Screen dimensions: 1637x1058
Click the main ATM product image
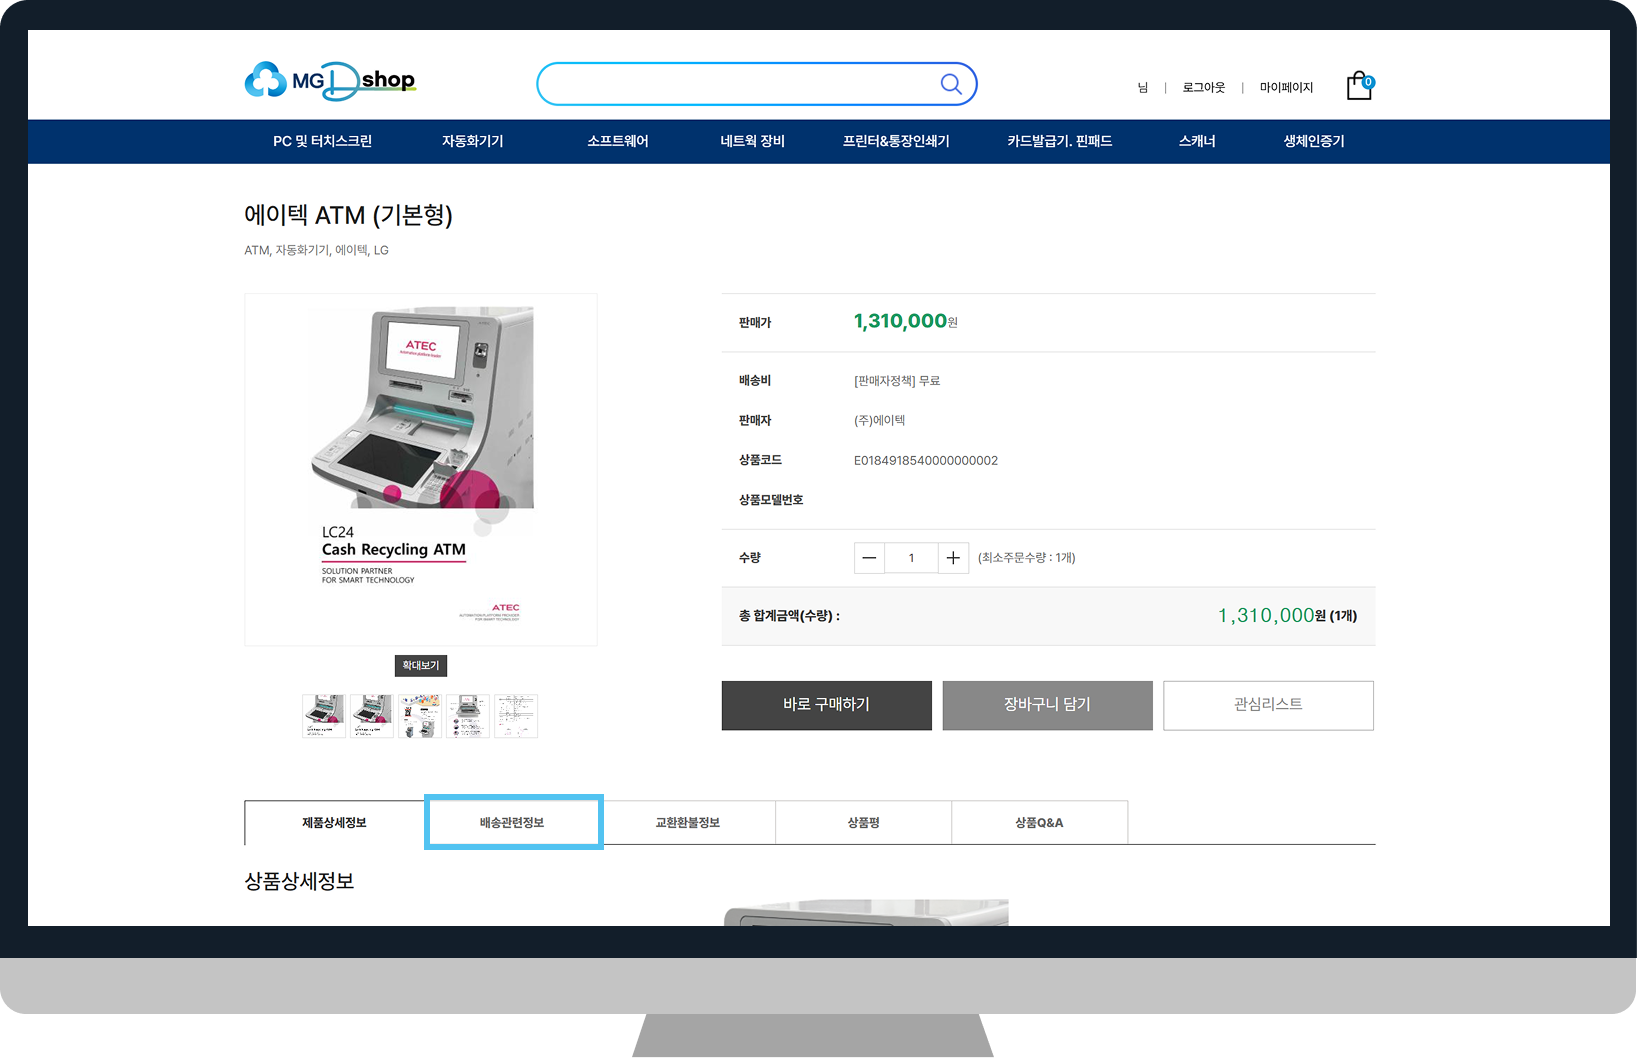pos(421,469)
